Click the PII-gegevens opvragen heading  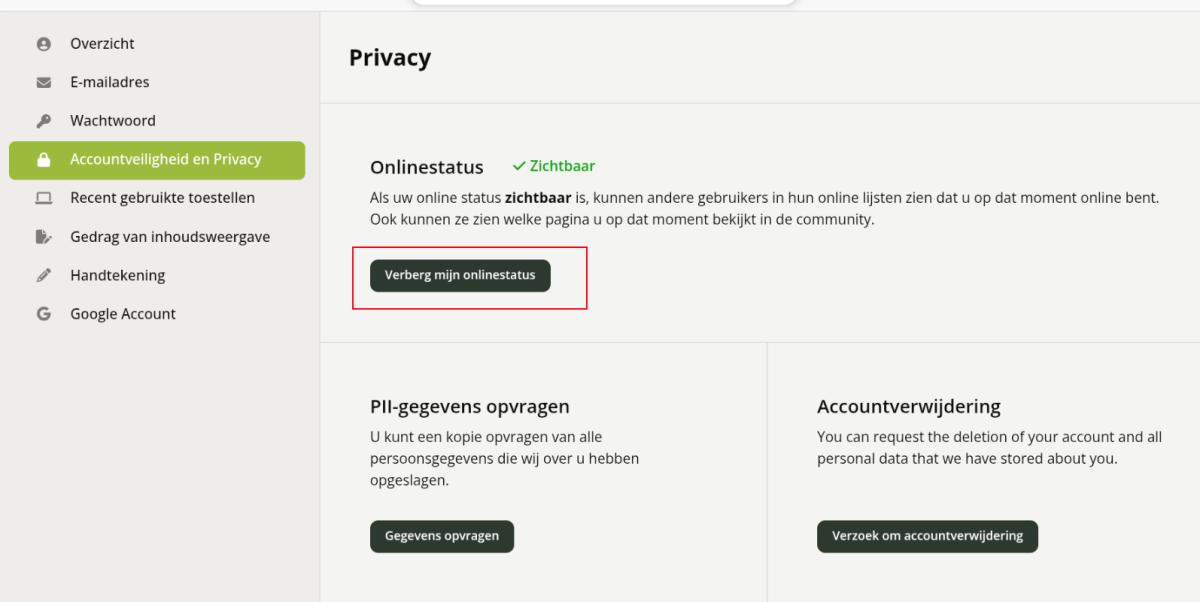point(470,407)
